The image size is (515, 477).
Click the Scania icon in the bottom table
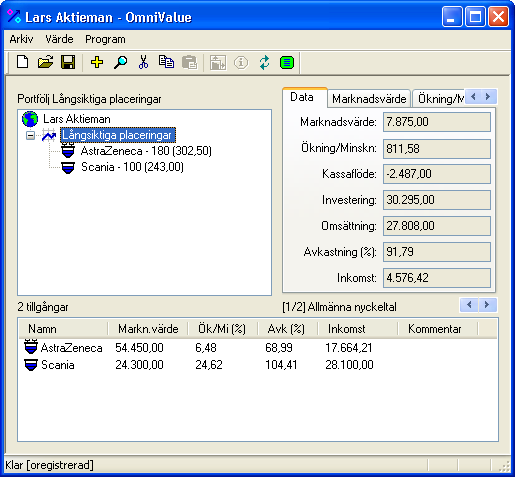(31, 365)
